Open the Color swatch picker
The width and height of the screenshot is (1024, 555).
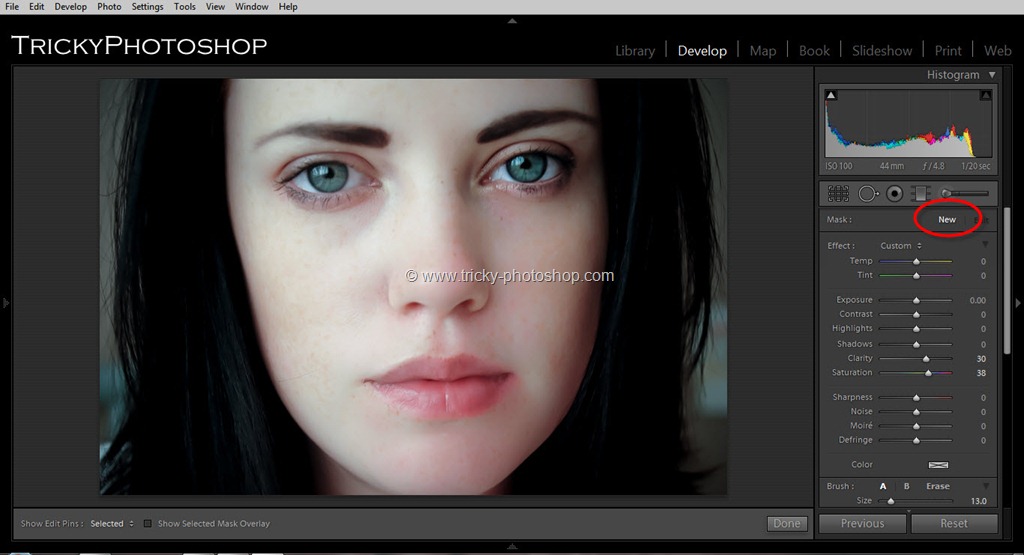(x=938, y=465)
